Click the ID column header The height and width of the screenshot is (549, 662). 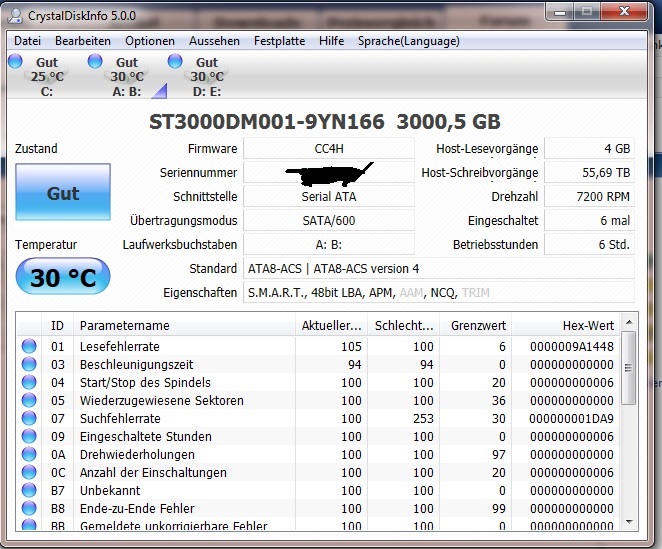tap(57, 326)
